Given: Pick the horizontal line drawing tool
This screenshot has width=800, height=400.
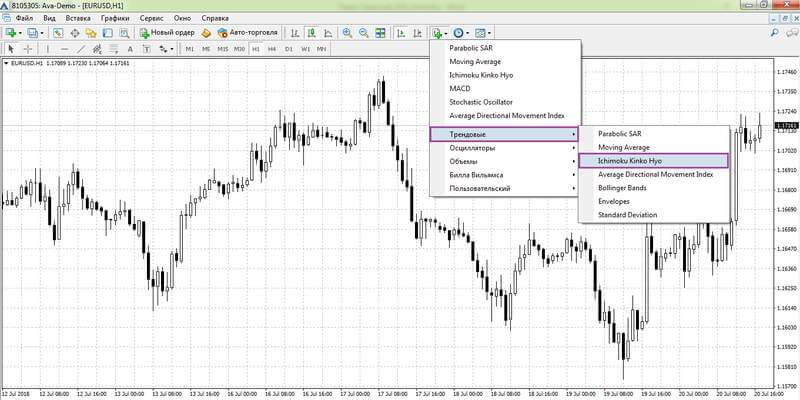Looking at the screenshot, I should click(x=64, y=49).
